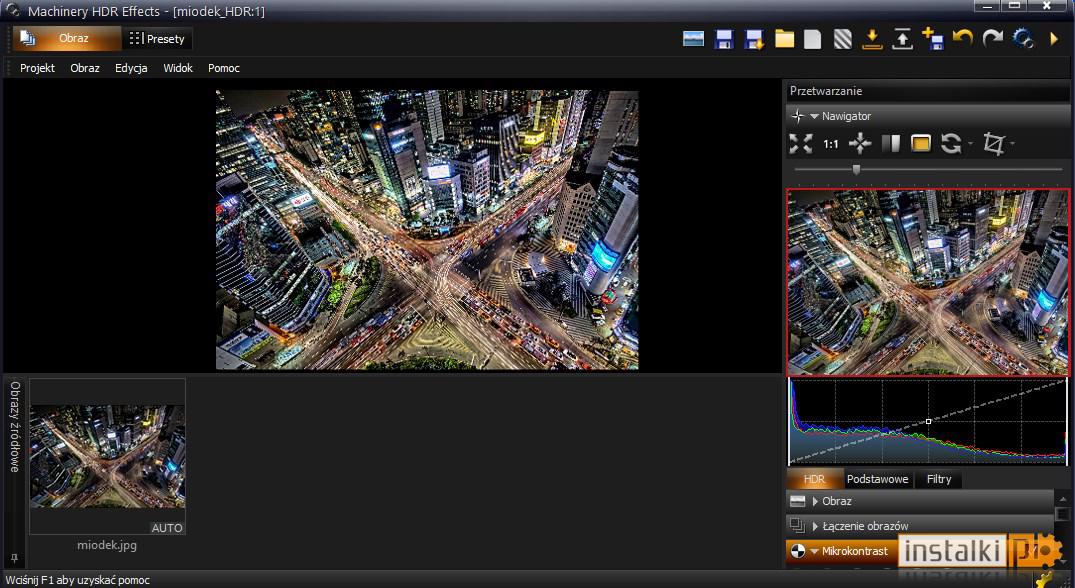
Task: Click the fit-to-screen expanding arrows icon
Action: coord(800,143)
